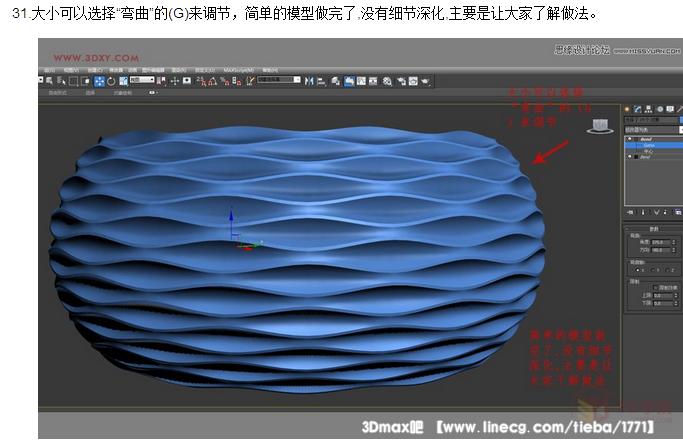This screenshot has width=683, height=444.
Task: Toggle bottom Bend modifier lightbulb
Action: [x=629, y=157]
